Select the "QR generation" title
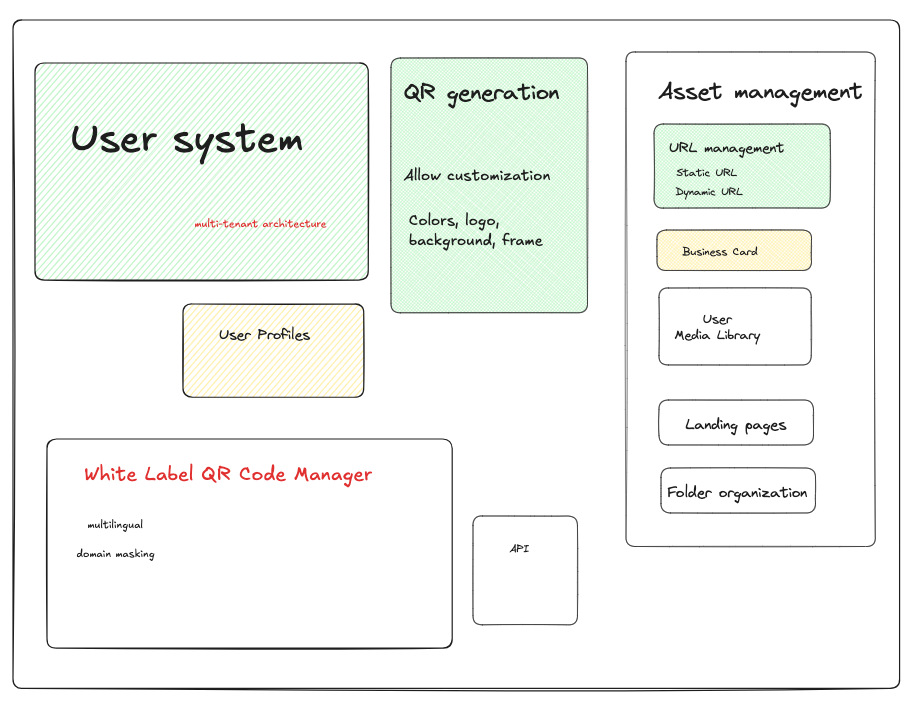 pos(481,93)
